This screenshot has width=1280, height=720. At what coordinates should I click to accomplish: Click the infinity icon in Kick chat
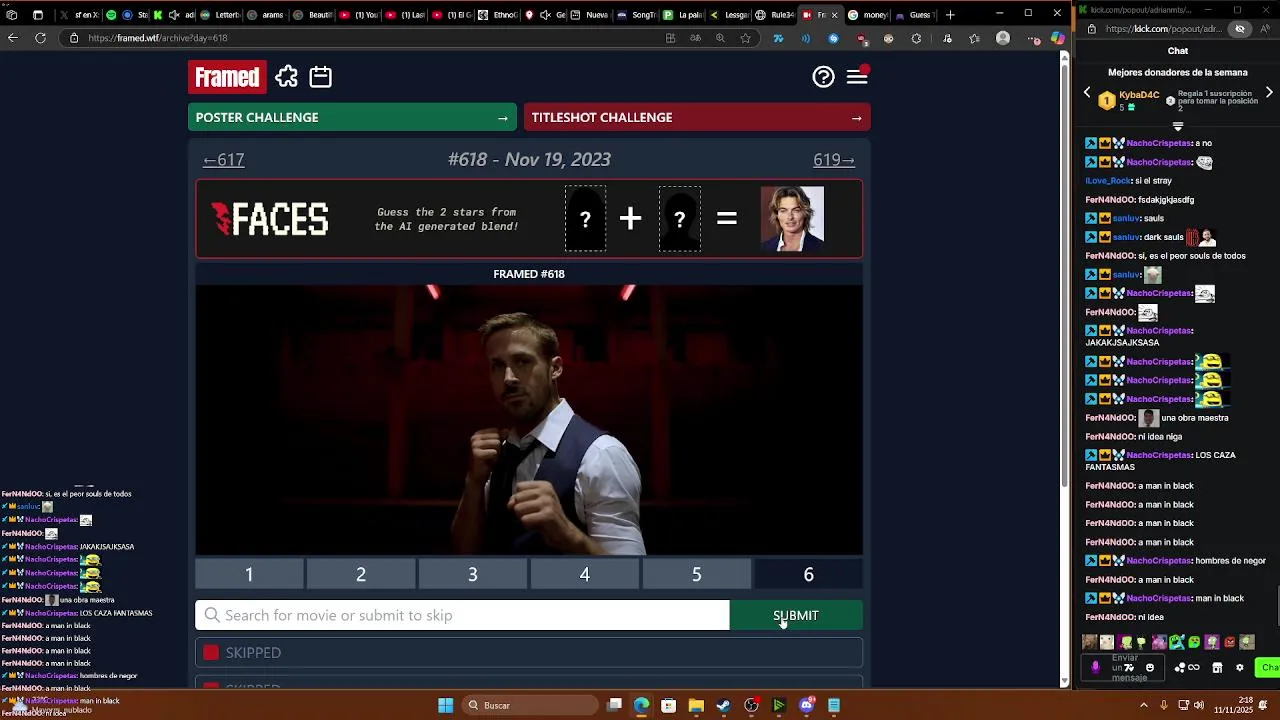click(x=1194, y=668)
